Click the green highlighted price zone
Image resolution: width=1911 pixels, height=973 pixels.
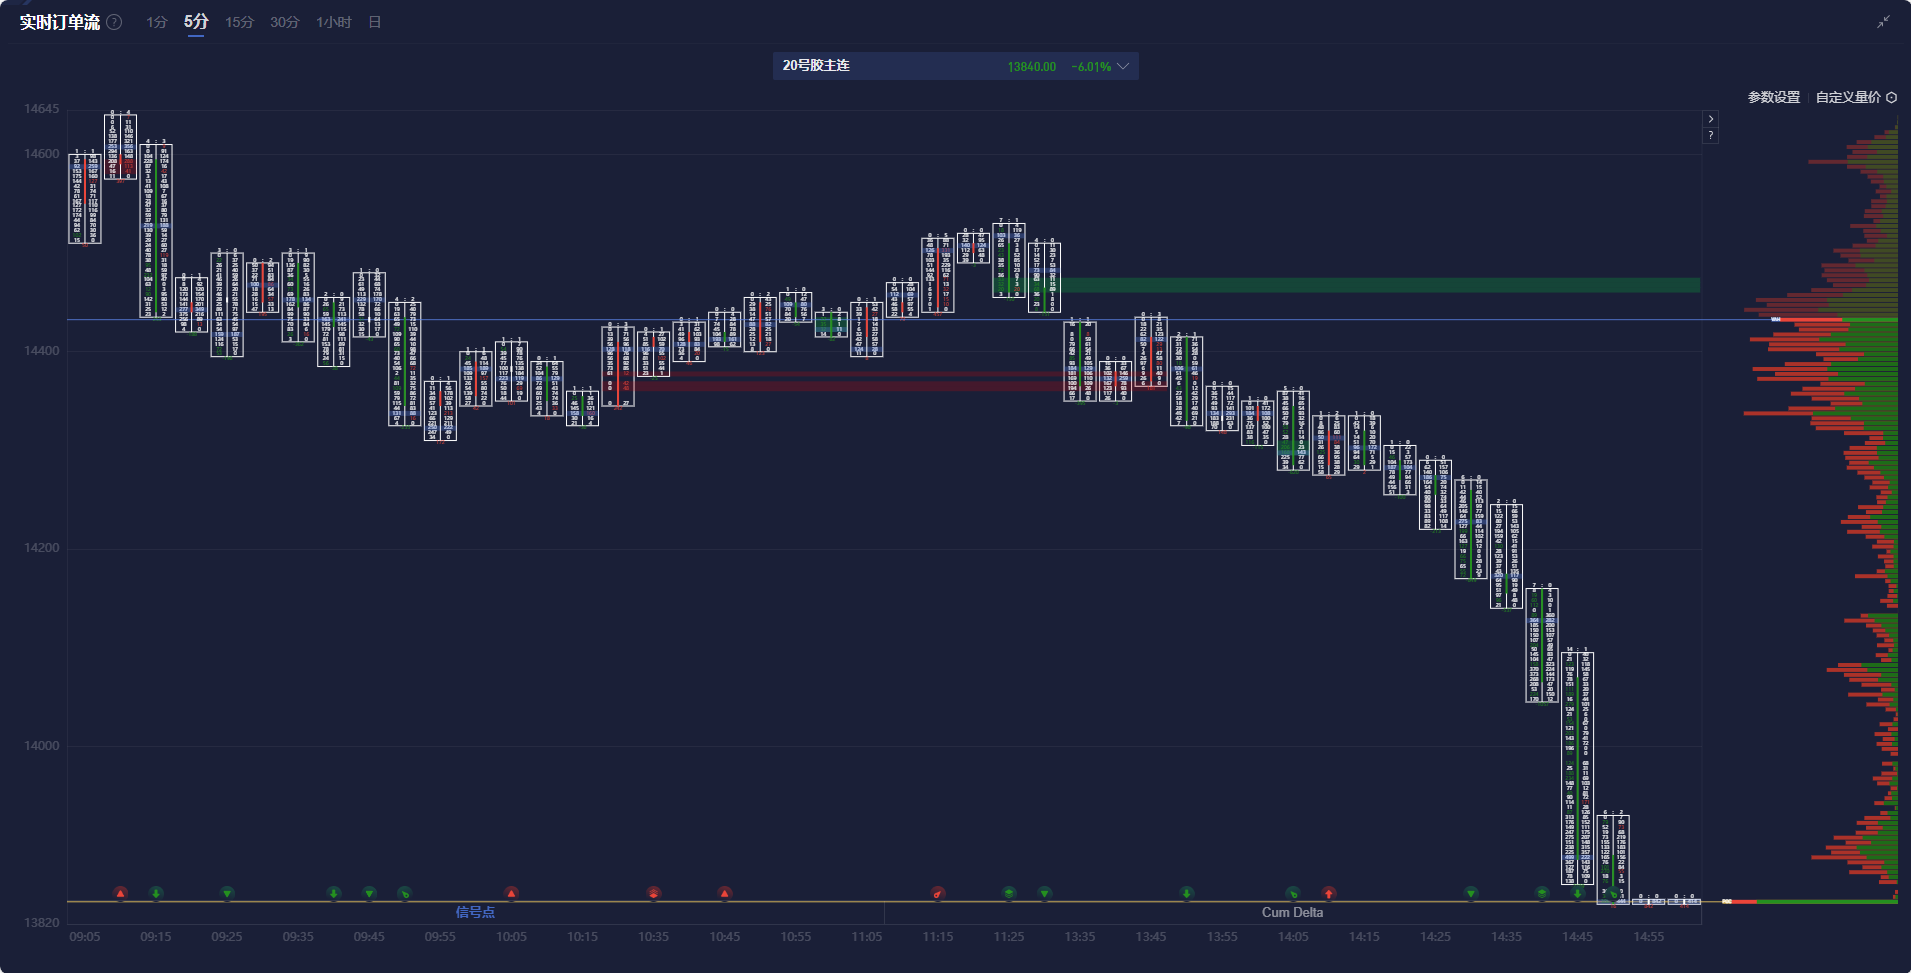[x=1378, y=285]
